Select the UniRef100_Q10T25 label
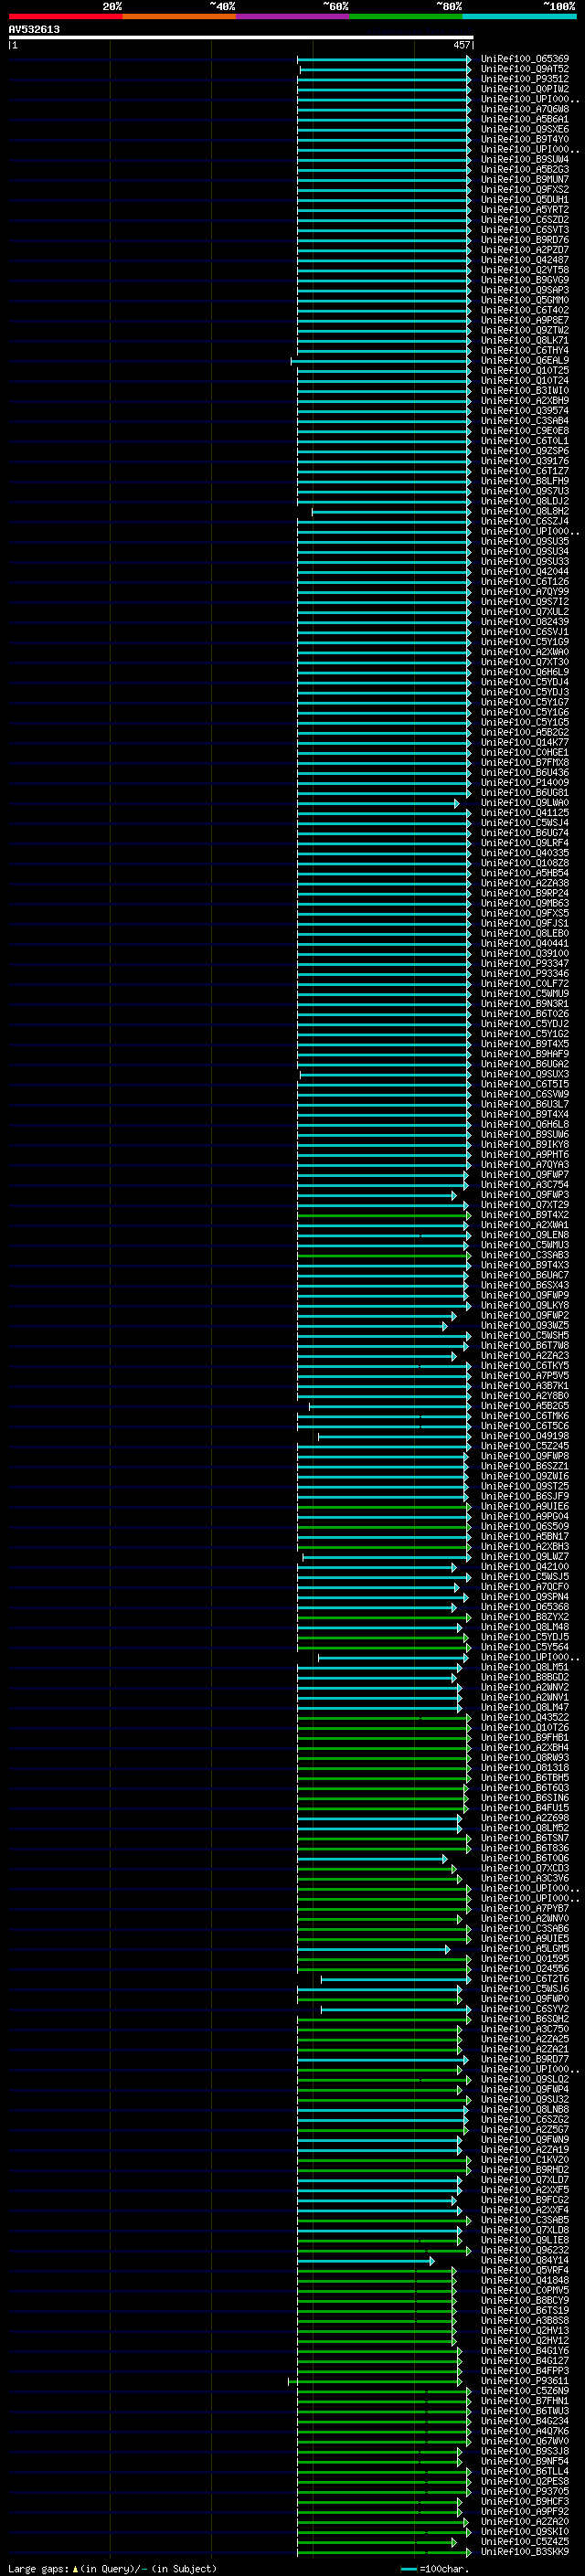Viewport: 585px width, 2576px height. [525, 371]
